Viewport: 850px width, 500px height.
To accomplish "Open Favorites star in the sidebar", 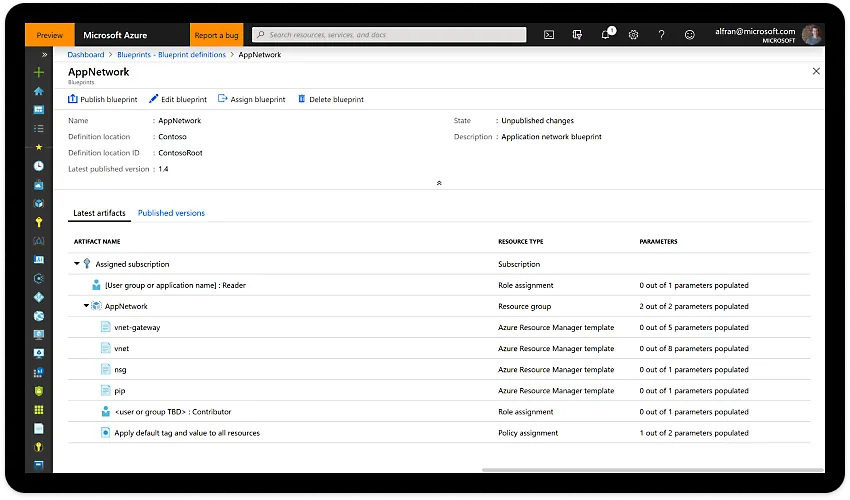I will [39, 147].
